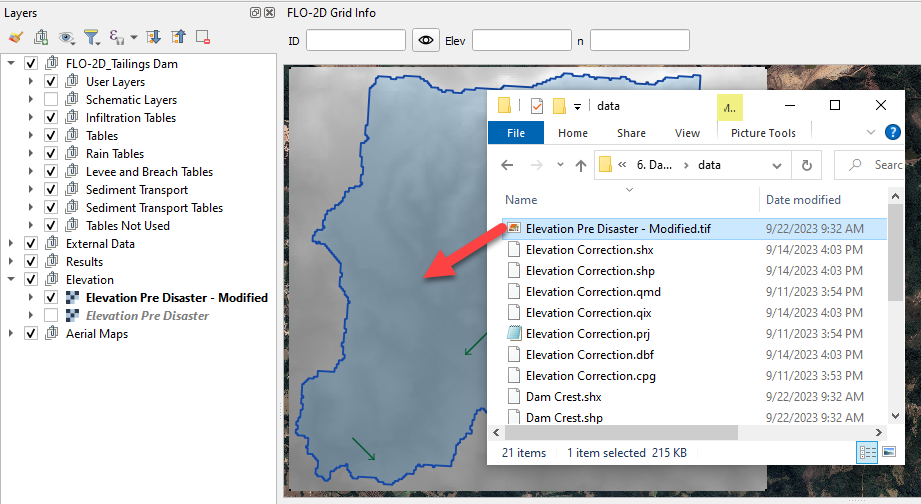Click the Collapse All layers icon
This screenshot has height=504, width=921.
[178, 38]
